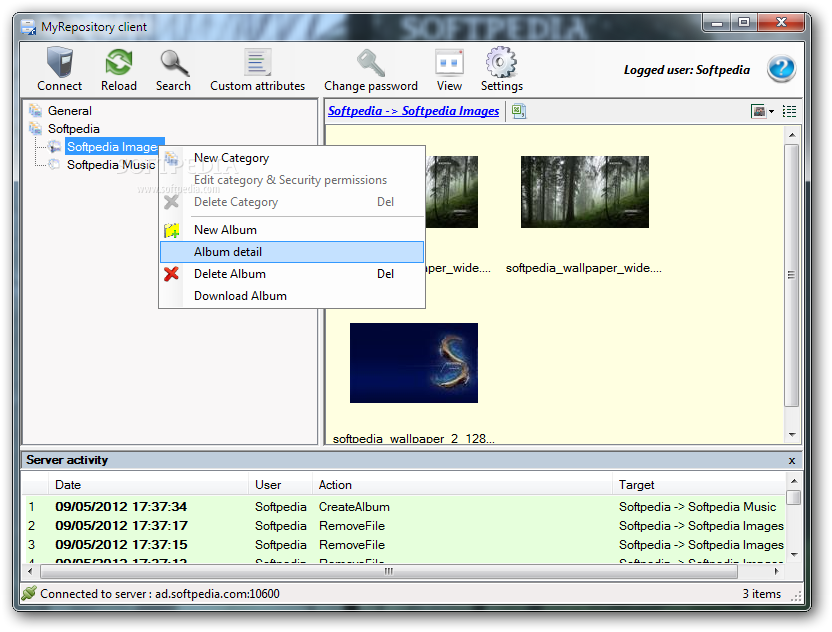This screenshot has height=632, width=832.
Task: Click the Logged user: Softpedia label
Action: click(x=687, y=70)
